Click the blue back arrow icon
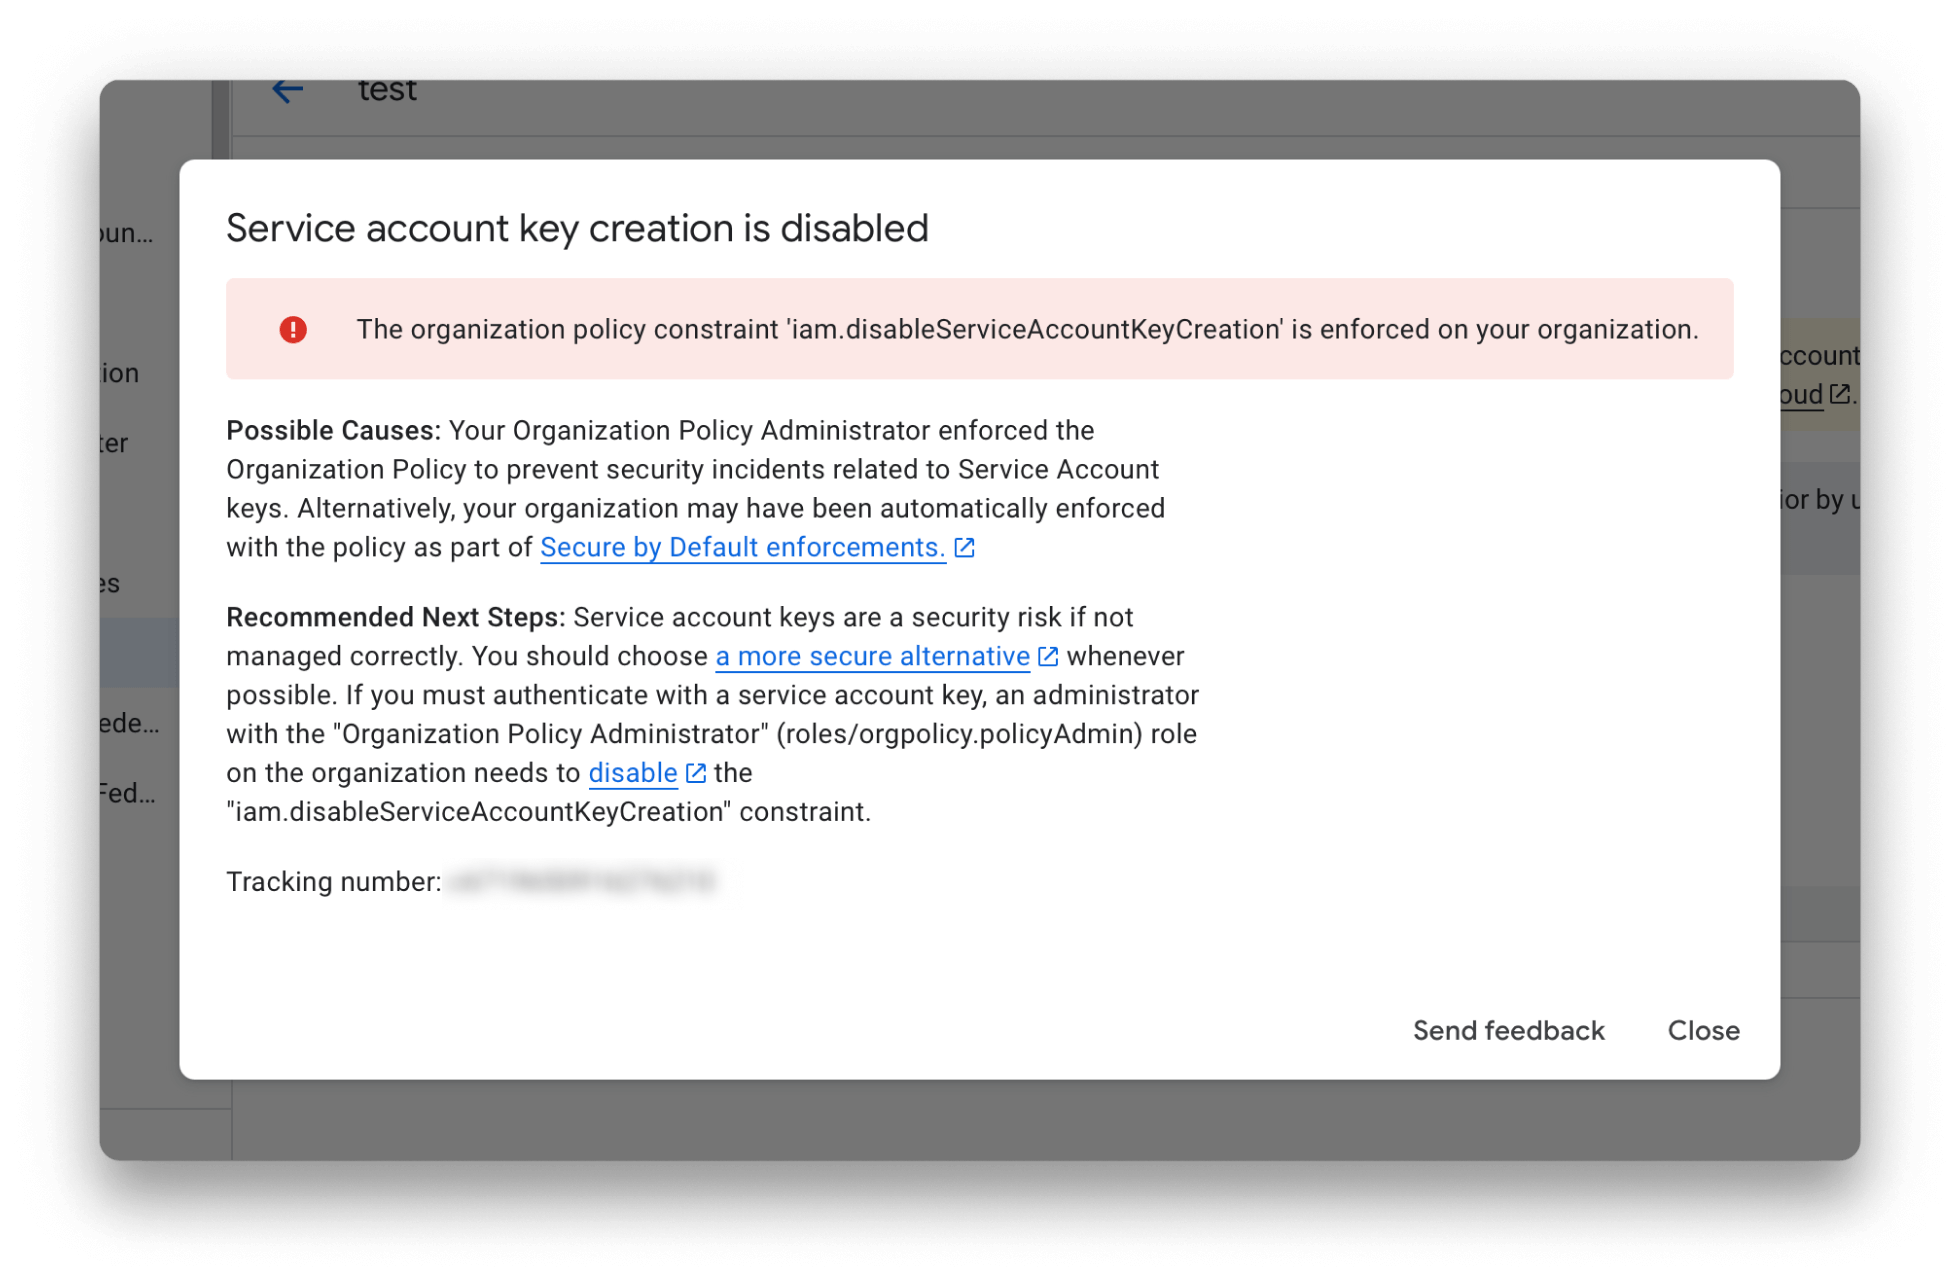Viewport: 1960px width, 1280px height. pyautogui.click(x=287, y=91)
